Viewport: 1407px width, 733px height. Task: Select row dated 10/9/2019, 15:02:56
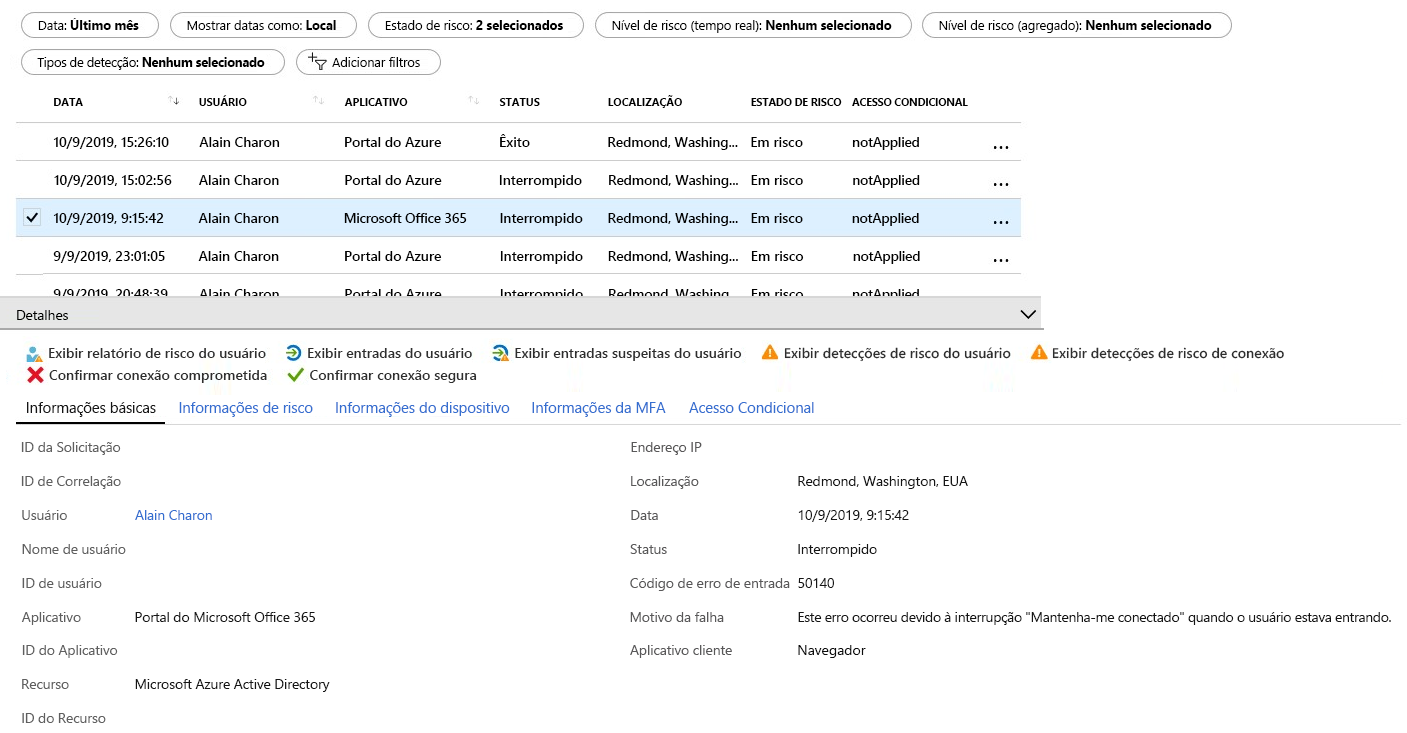pyautogui.click(x=518, y=180)
